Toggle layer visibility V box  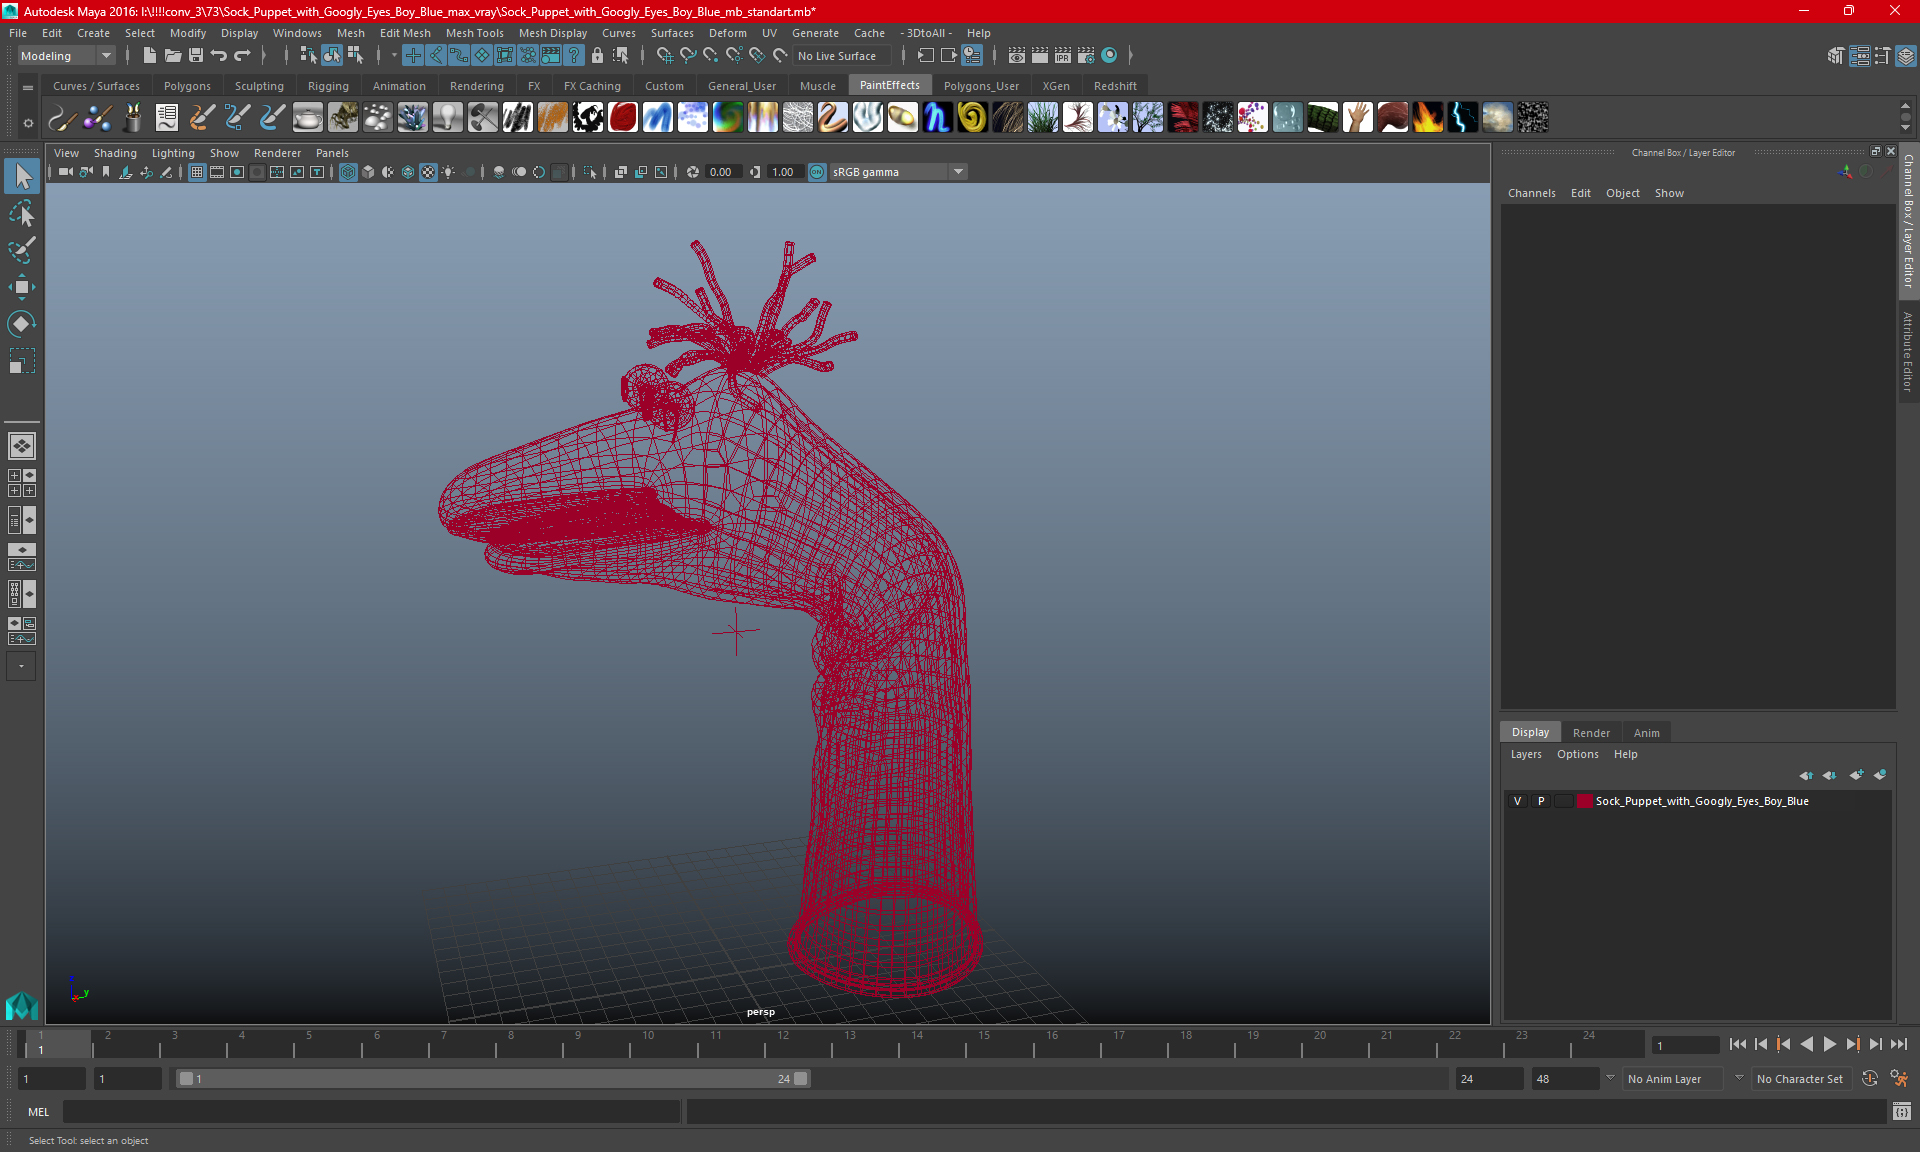point(1518,801)
